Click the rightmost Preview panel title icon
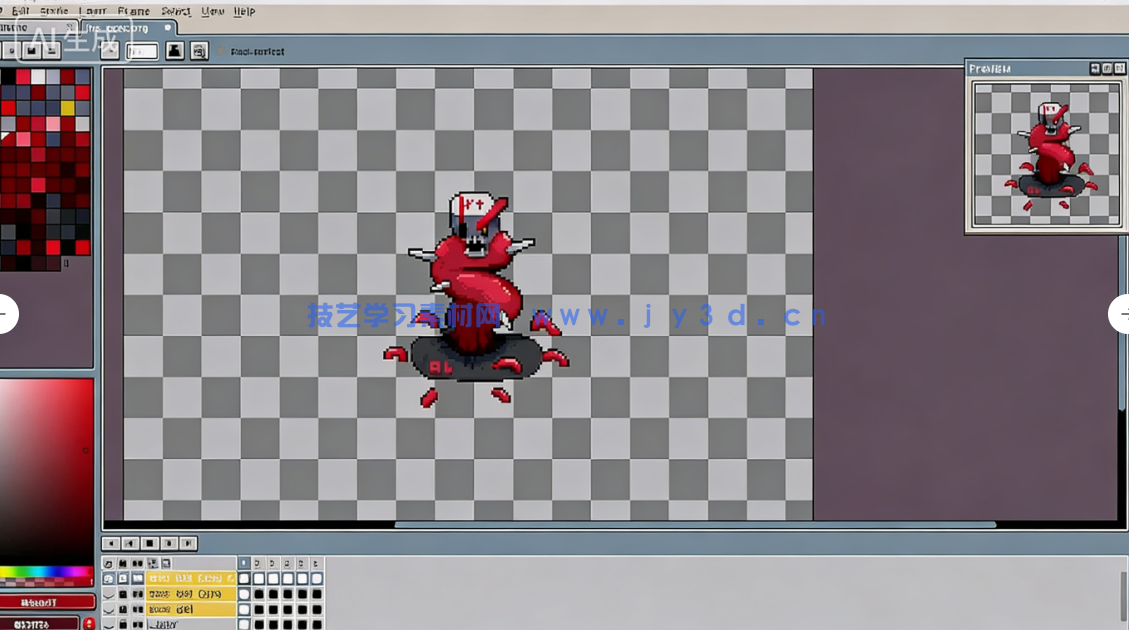 (x=1118, y=68)
